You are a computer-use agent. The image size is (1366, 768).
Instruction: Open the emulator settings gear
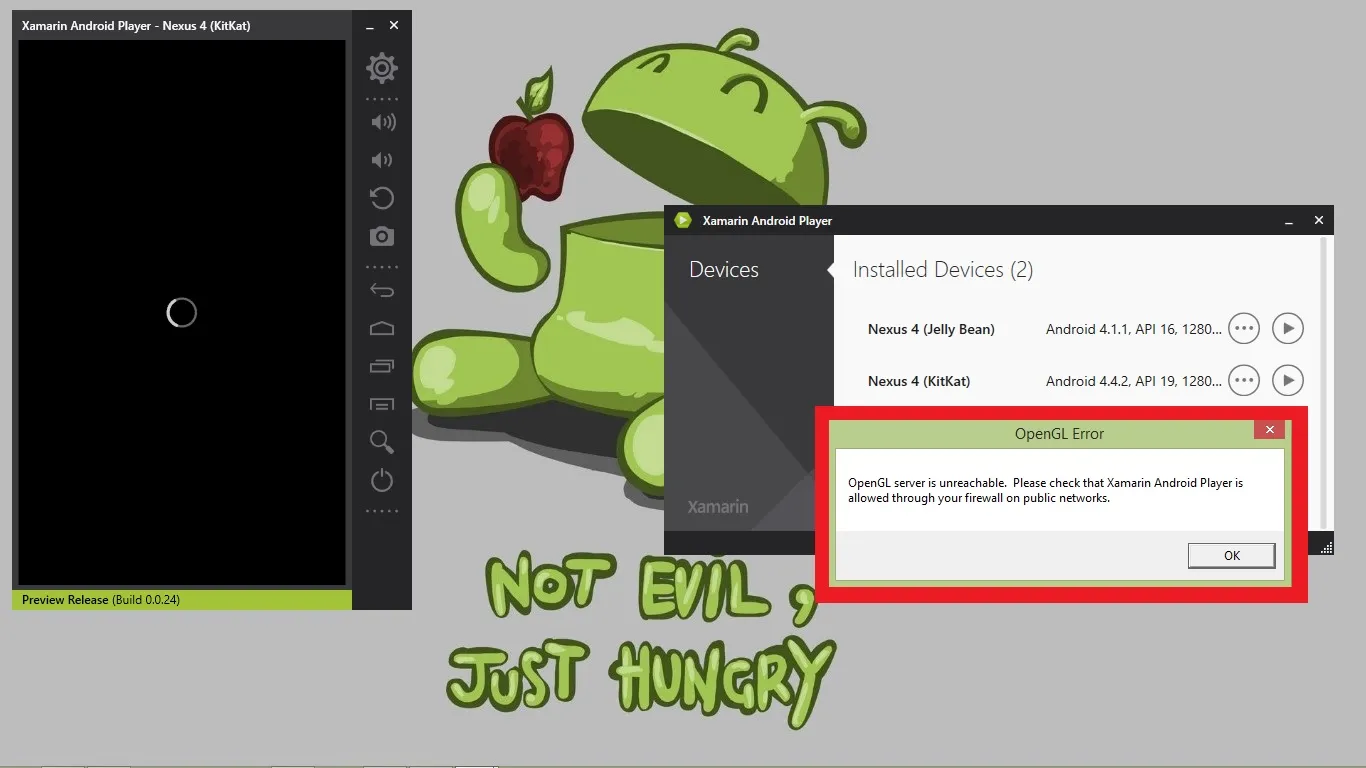click(382, 68)
